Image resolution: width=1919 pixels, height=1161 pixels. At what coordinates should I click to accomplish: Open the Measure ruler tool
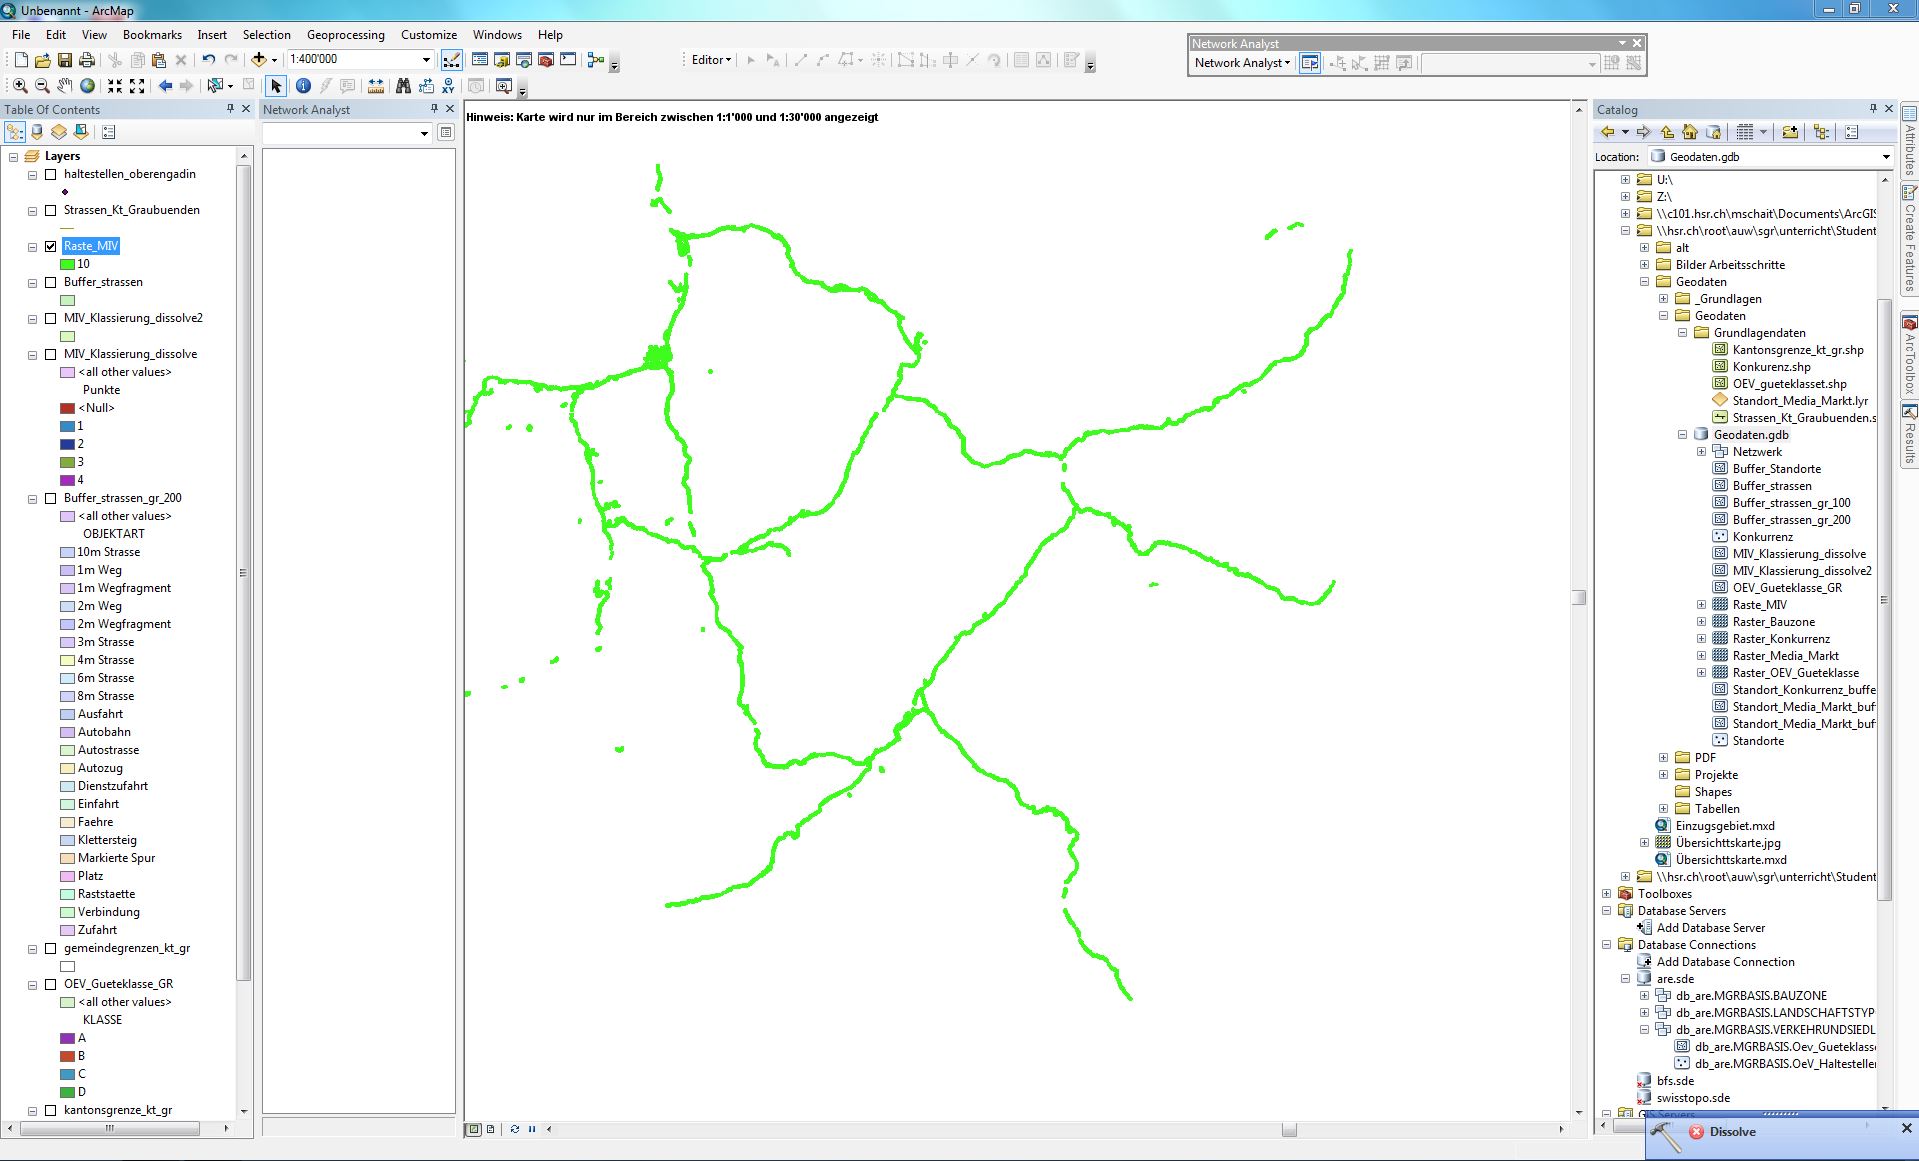376,86
